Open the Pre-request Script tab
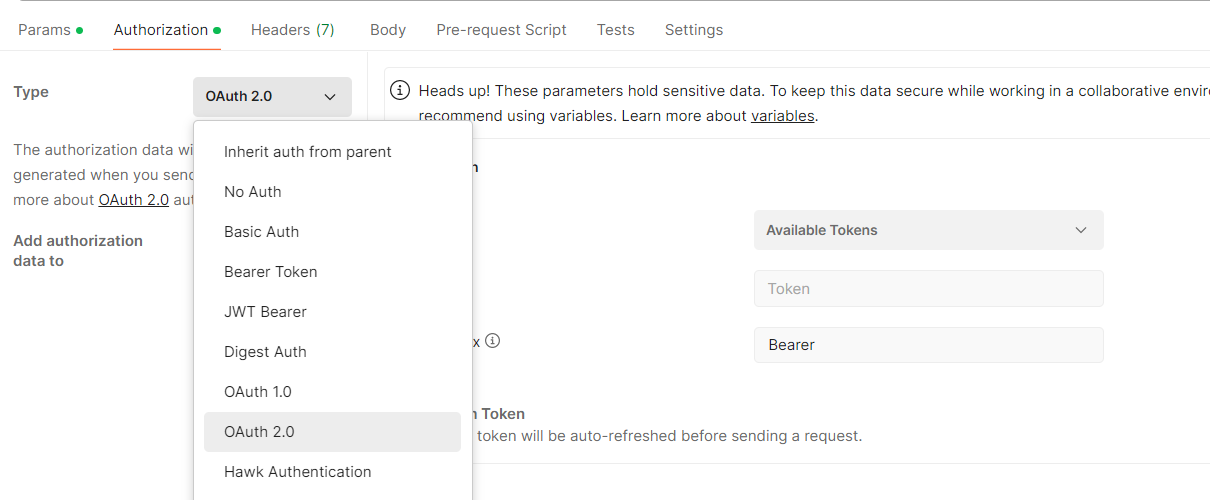This screenshot has width=1210, height=500. click(x=501, y=30)
